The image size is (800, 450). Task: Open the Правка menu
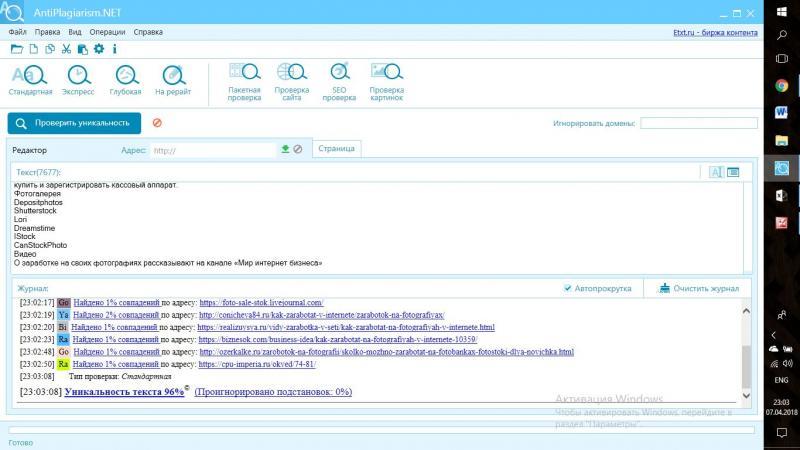[x=47, y=32]
